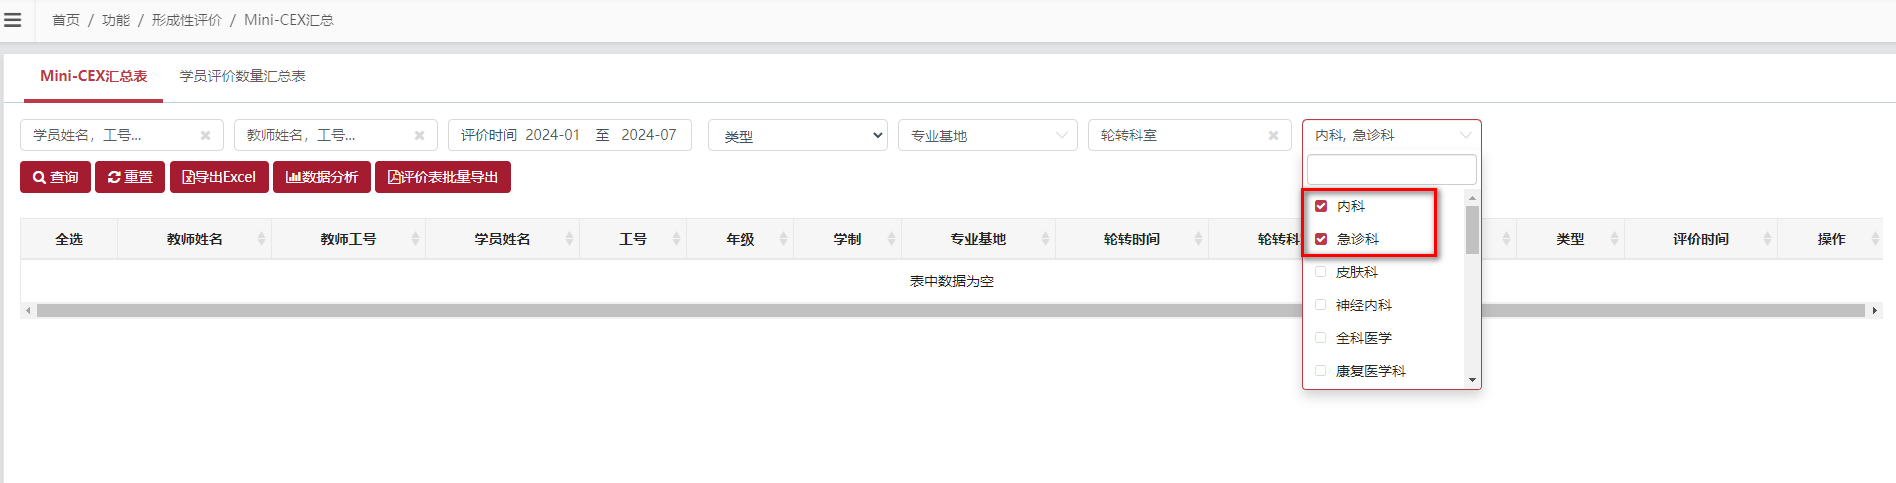The height and width of the screenshot is (483, 1896).
Task: Sort by 轮转时间 column
Action: click(x=1132, y=239)
